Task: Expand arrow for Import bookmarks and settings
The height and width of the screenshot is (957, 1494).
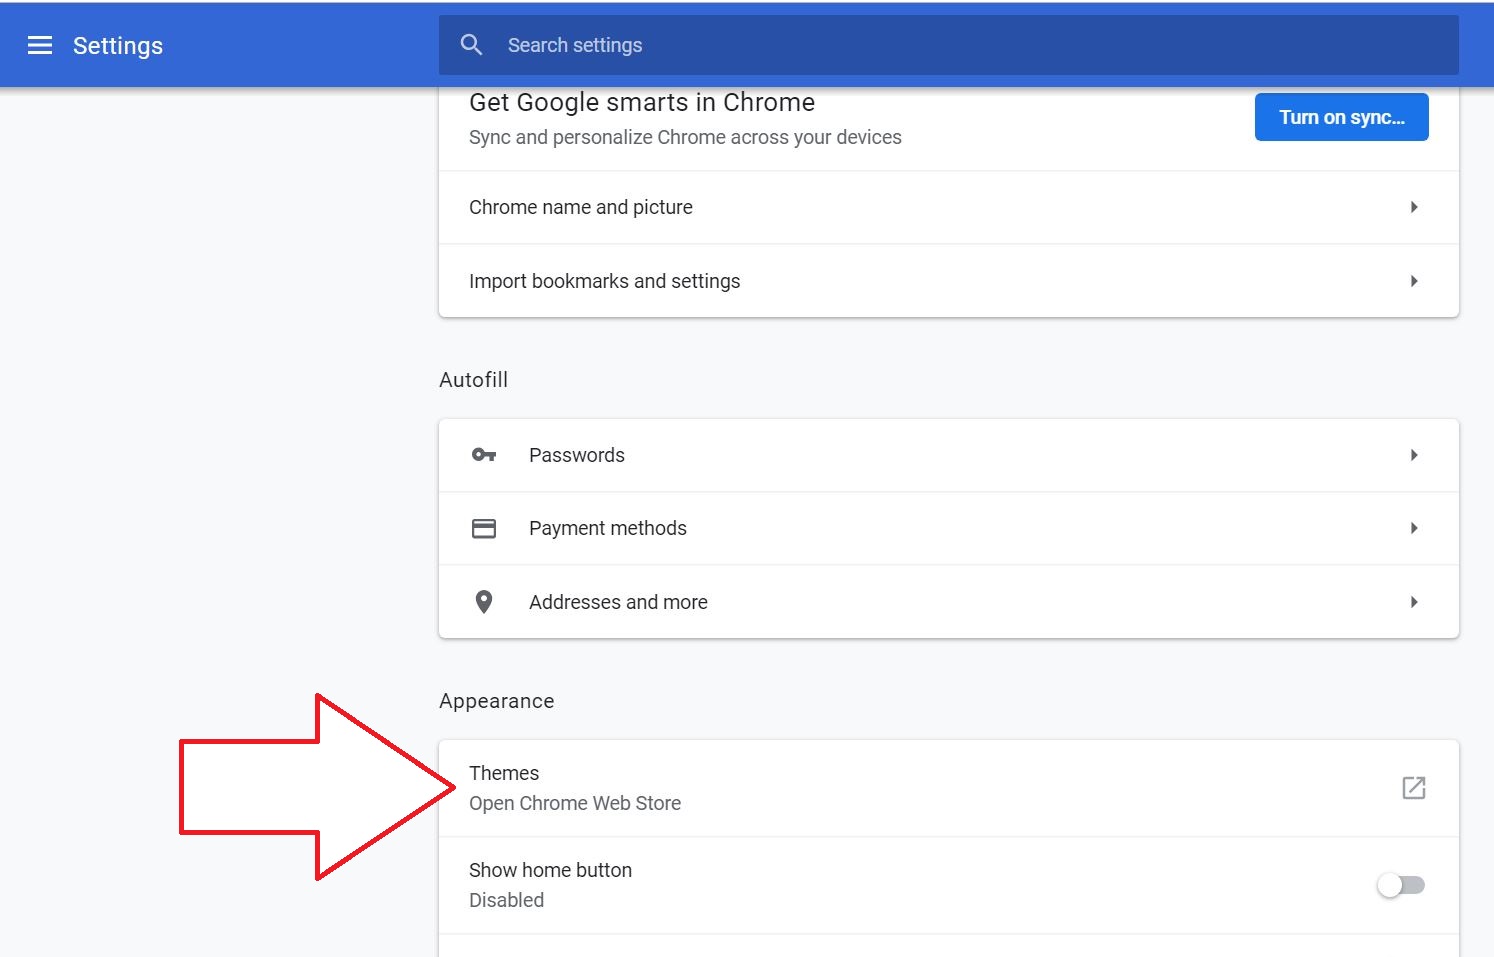Action: (1413, 281)
